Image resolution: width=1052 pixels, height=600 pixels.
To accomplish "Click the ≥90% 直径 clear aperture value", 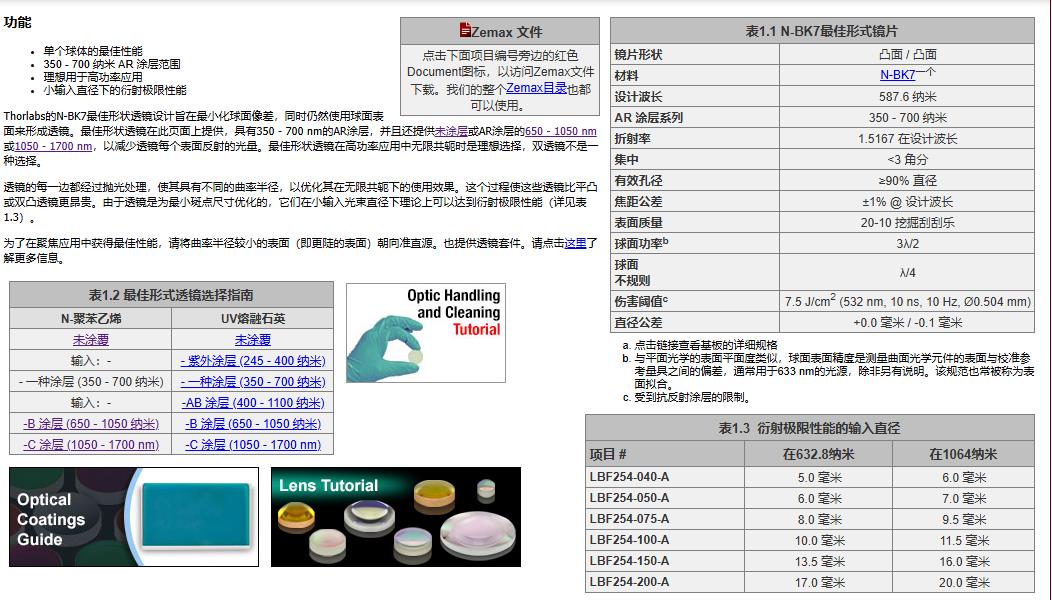I will (907, 181).
